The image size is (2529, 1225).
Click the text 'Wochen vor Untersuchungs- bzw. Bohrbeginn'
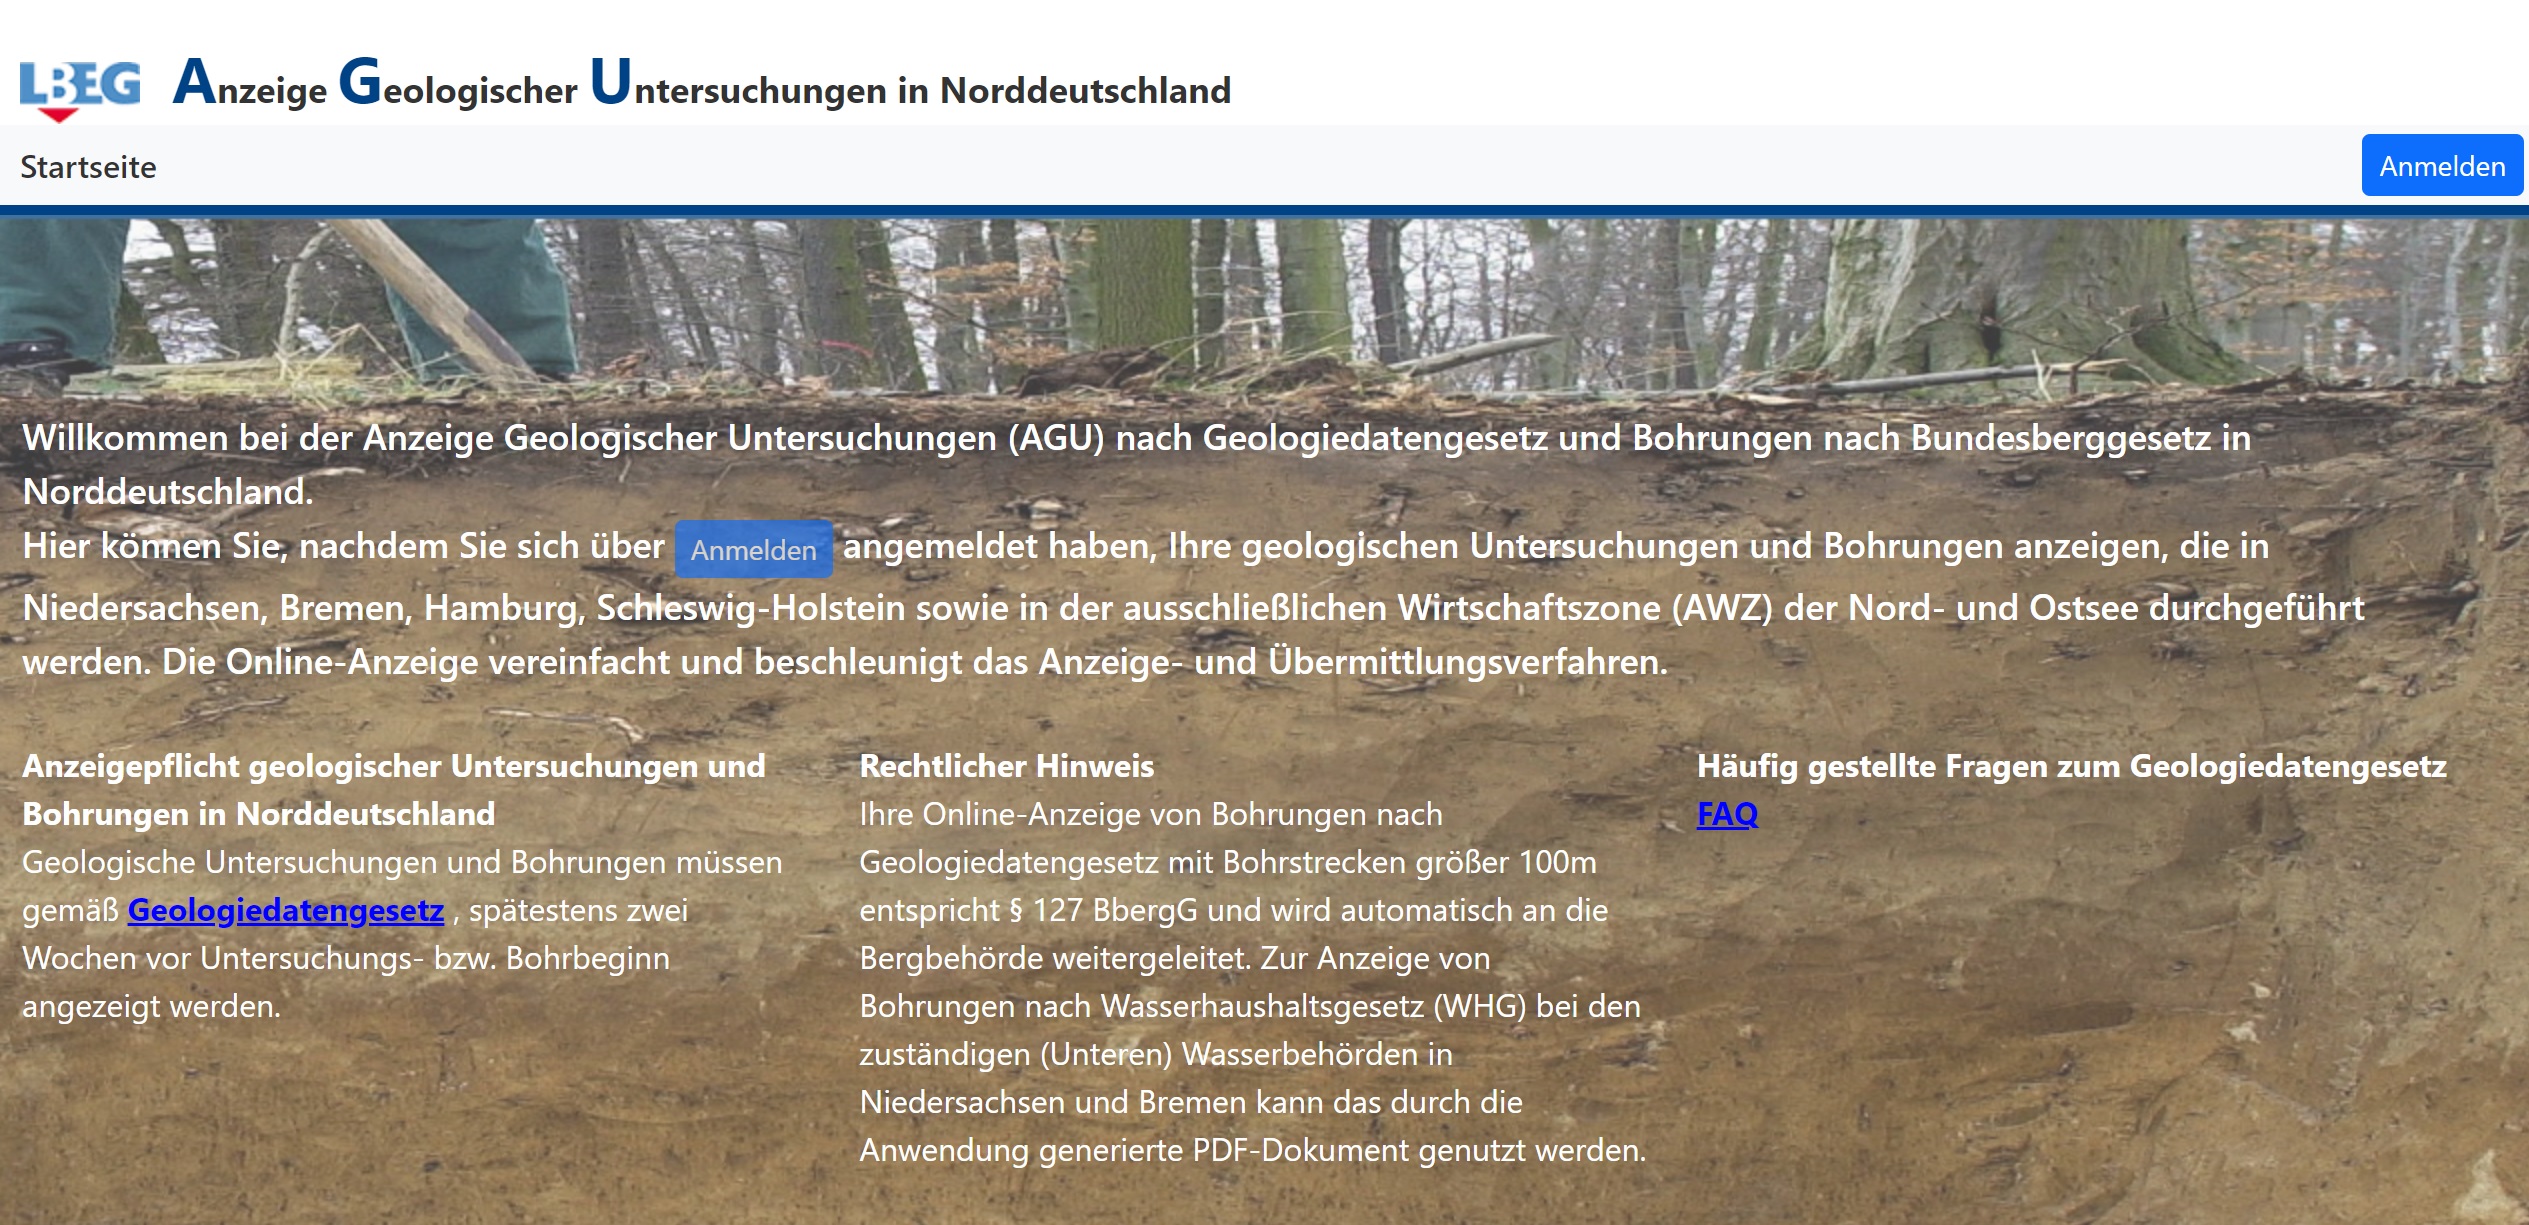[x=346, y=958]
